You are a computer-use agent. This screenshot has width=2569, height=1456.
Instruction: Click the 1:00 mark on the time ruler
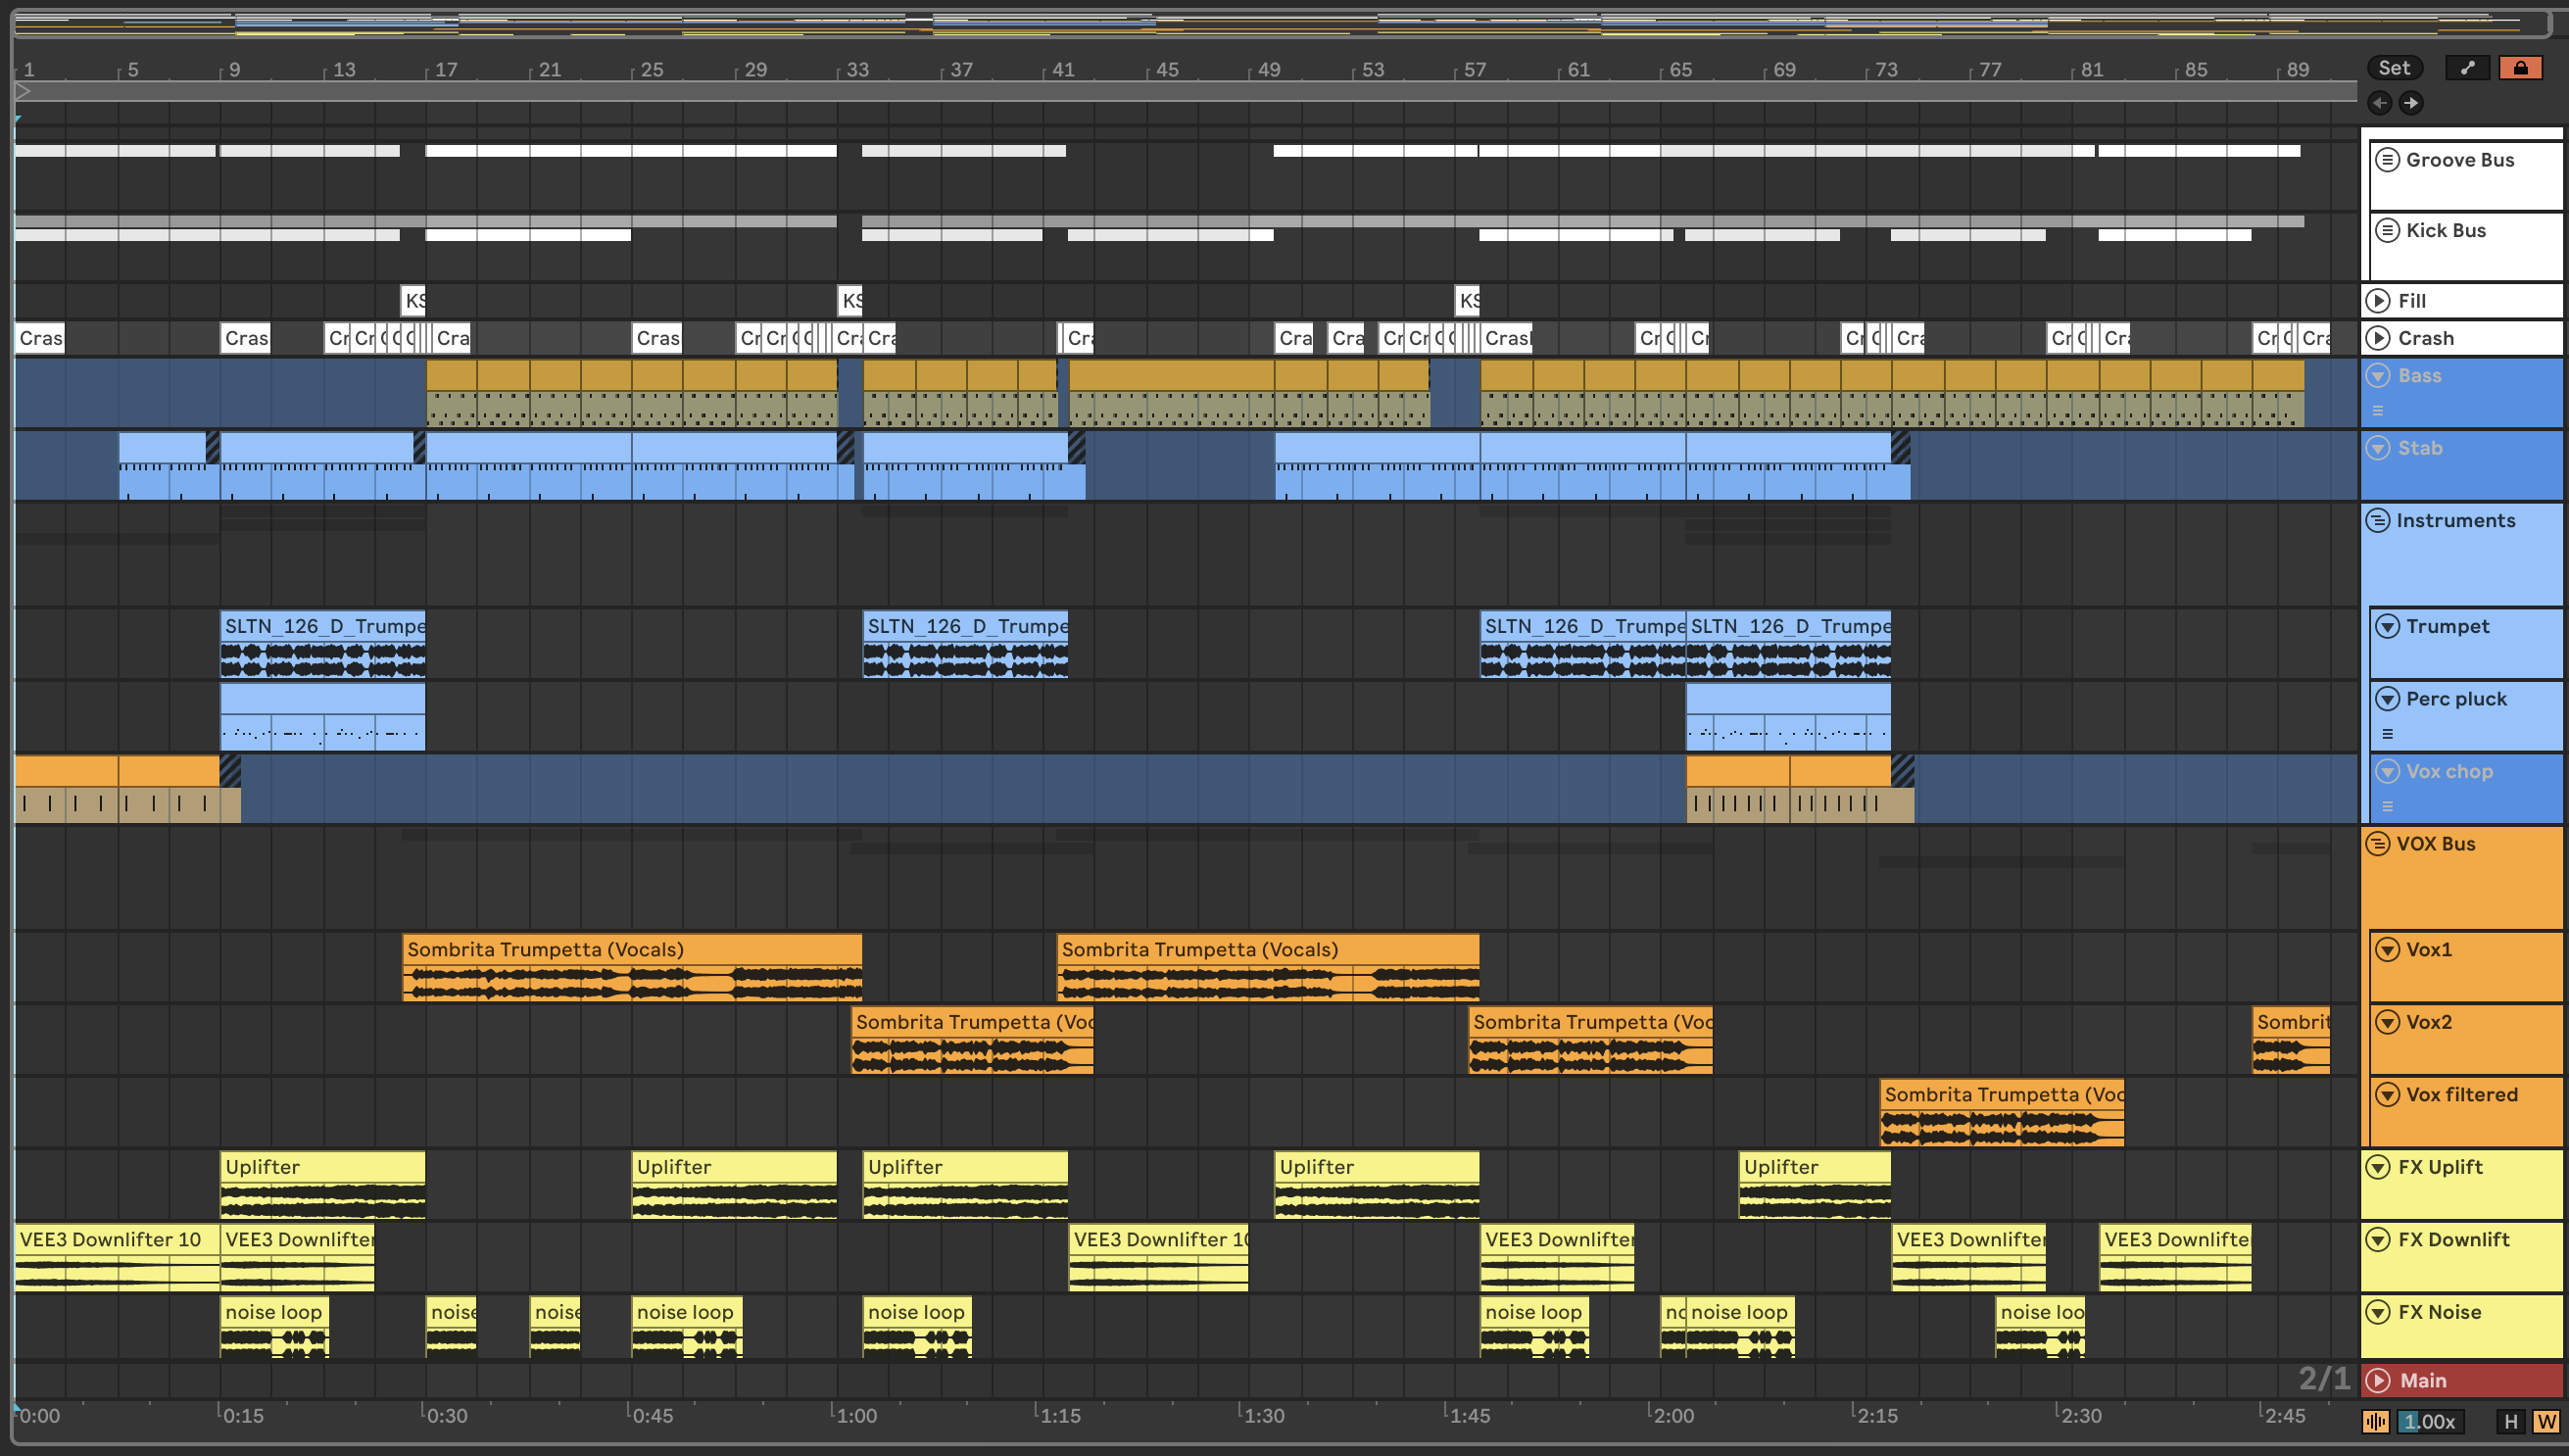point(856,1416)
